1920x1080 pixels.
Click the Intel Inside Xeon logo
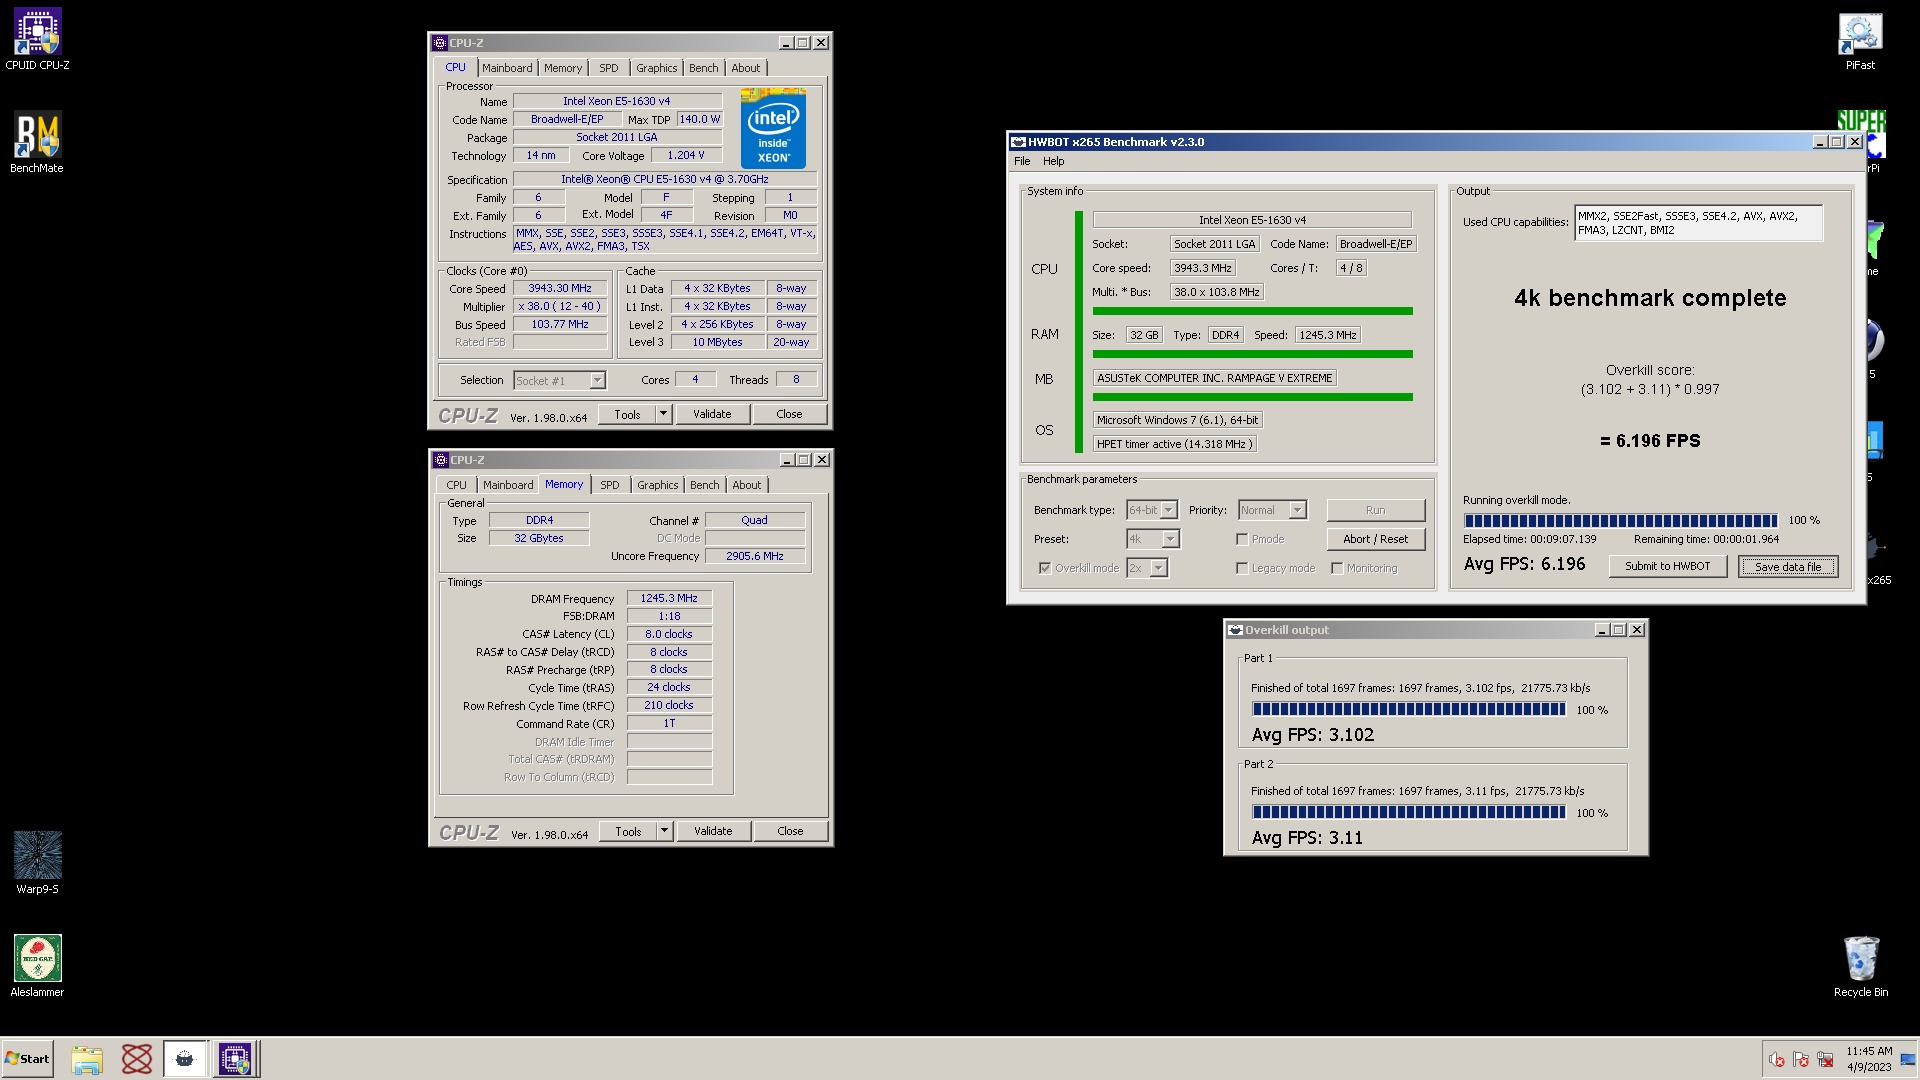coord(773,129)
